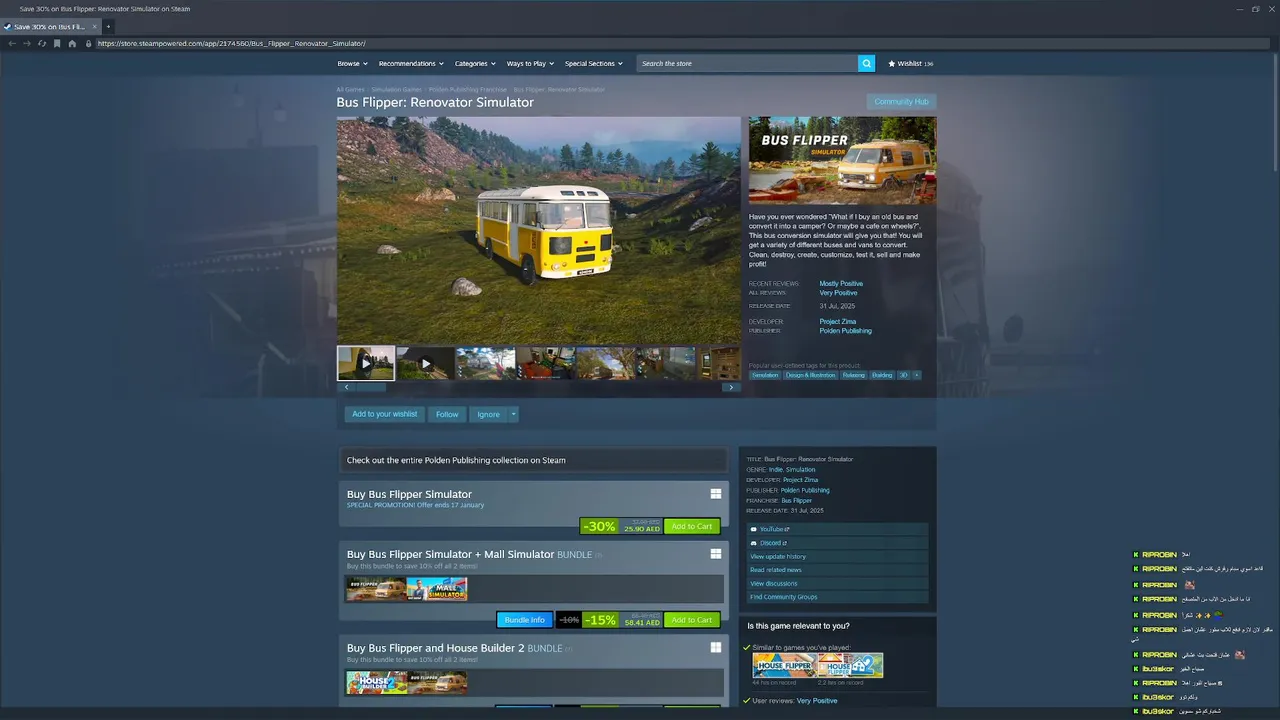Click the Mall Simulator bundle cover image
Viewport: 1280px width, 720px height.
437,589
